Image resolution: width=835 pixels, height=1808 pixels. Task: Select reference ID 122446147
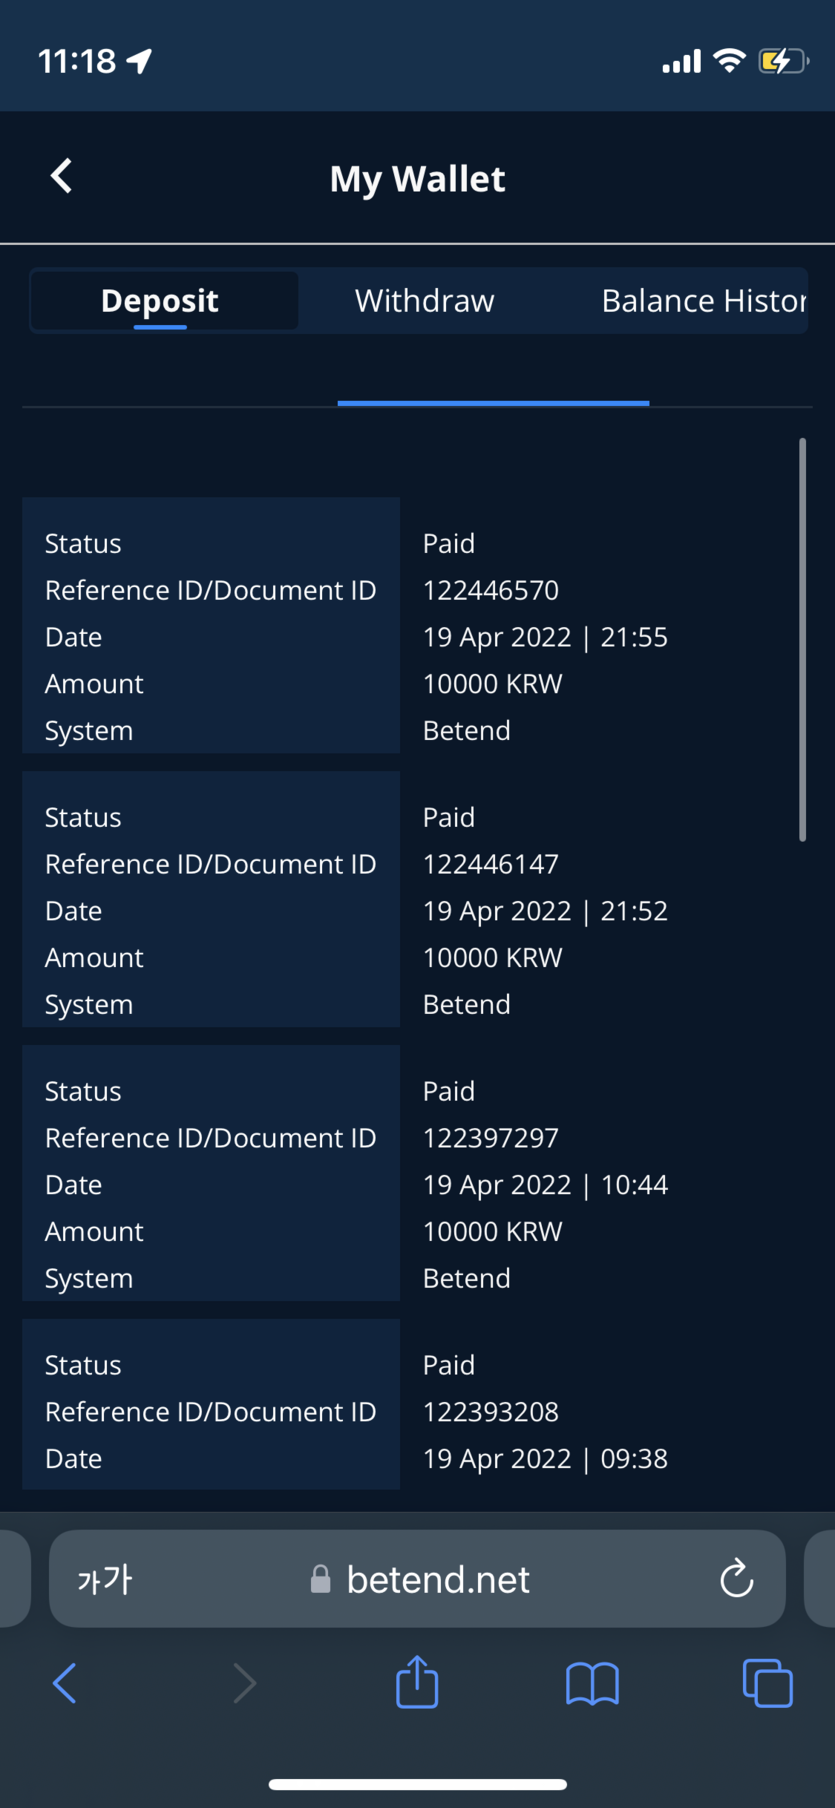click(x=491, y=864)
